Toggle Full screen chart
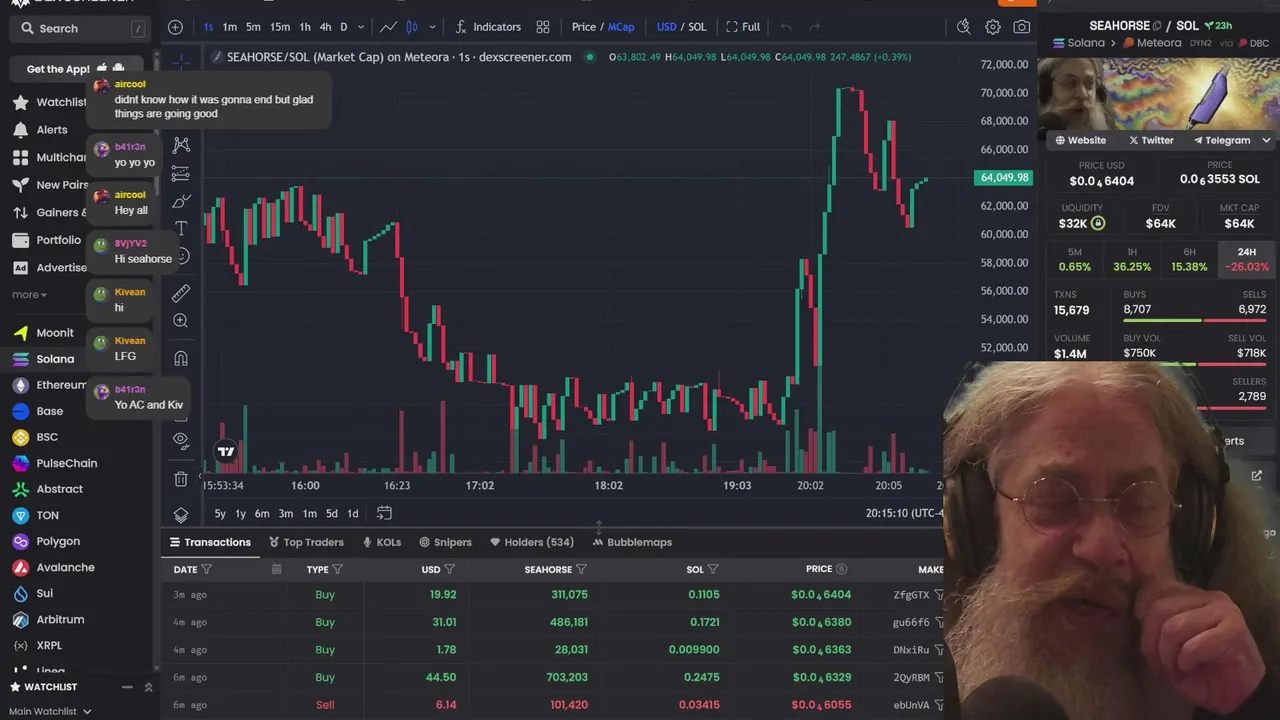 click(743, 27)
